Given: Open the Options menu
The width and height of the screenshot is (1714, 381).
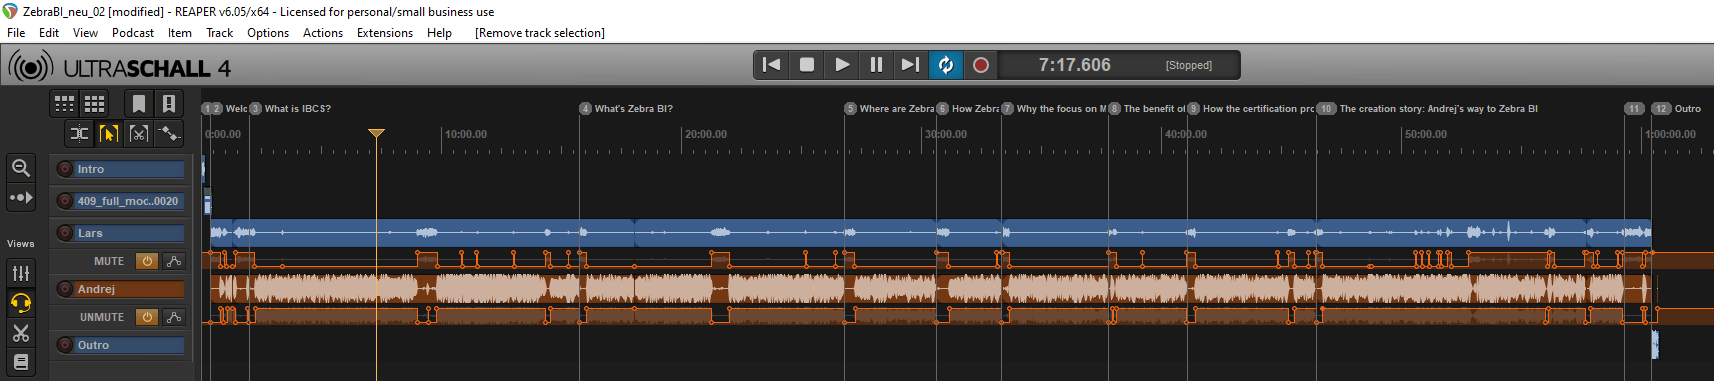Looking at the screenshot, I should coord(268,33).
